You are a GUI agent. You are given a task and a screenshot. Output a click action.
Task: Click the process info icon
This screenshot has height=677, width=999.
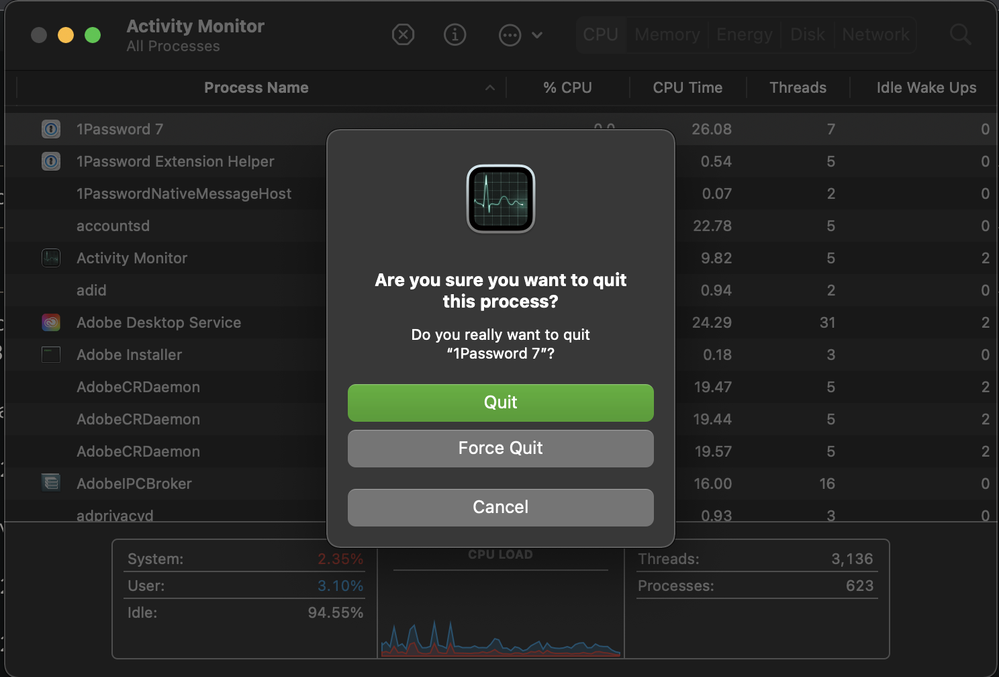point(455,35)
